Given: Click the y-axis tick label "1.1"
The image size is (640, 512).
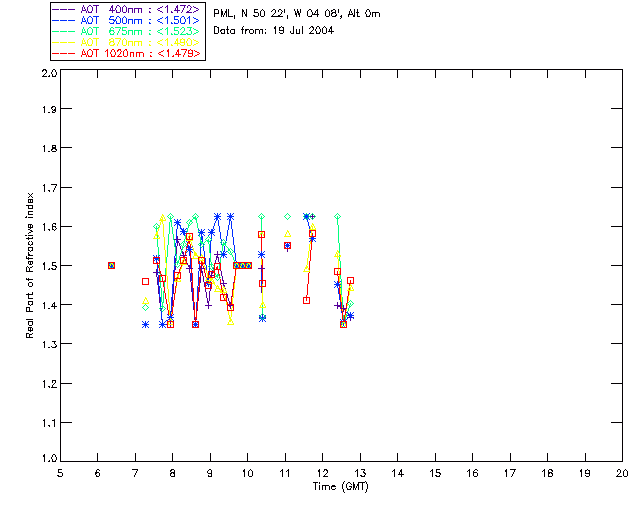Looking at the screenshot, I should click(x=49, y=423).
